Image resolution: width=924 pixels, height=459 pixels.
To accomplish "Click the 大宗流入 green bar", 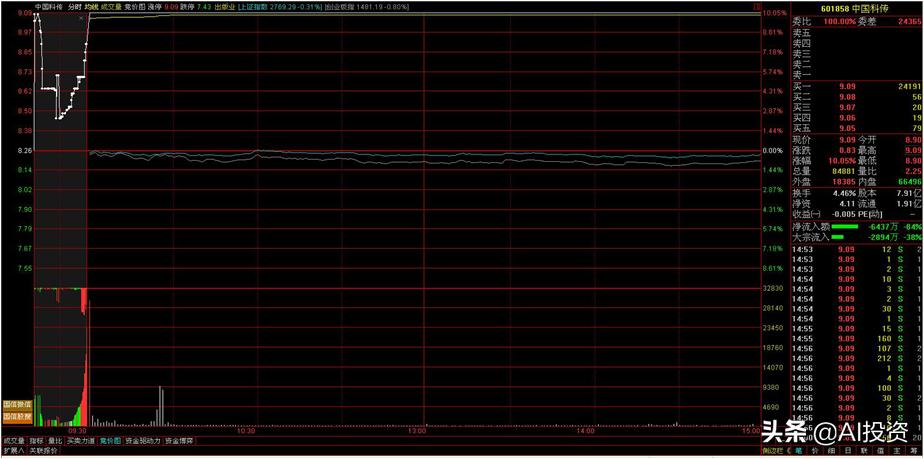I will pos(837,237).
